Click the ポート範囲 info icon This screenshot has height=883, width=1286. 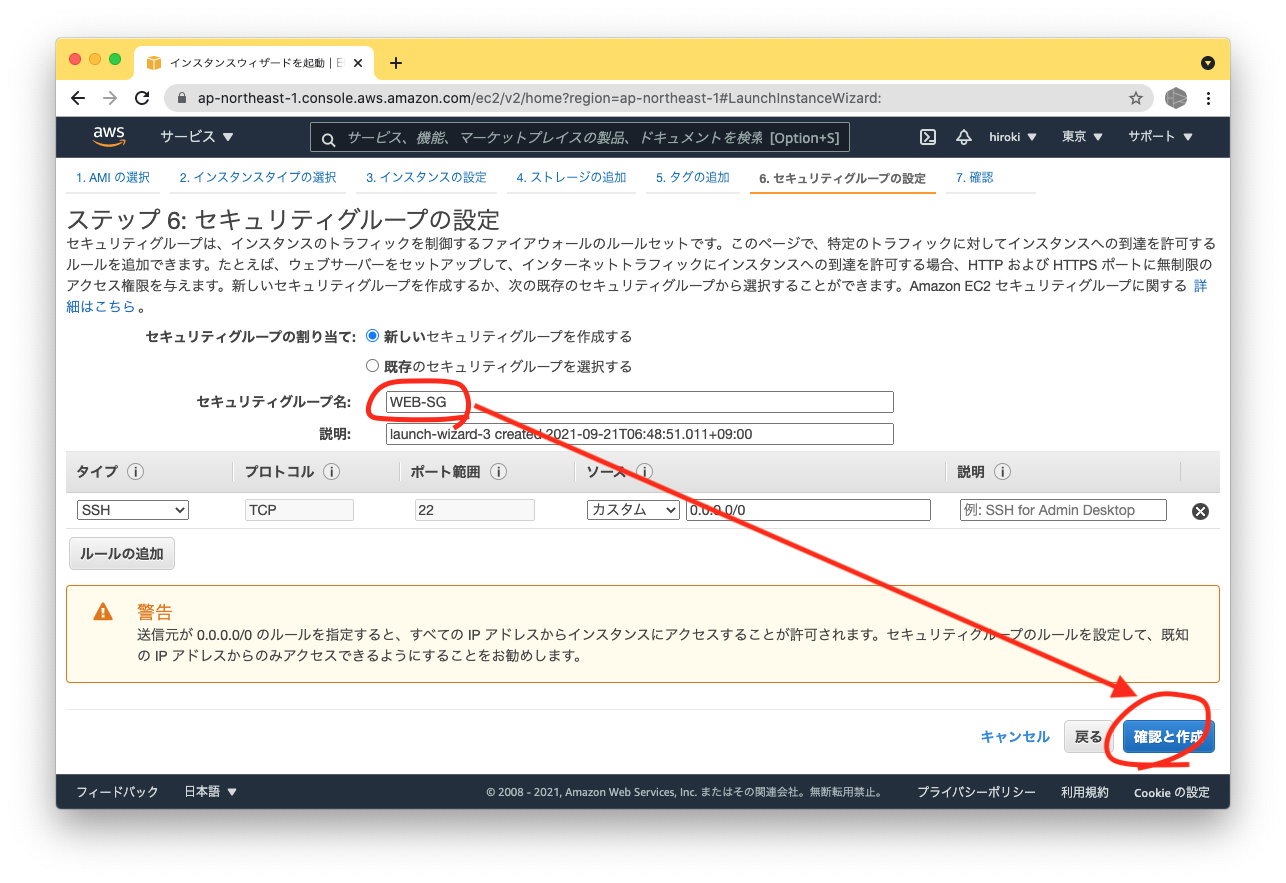click(x=497, y=470)
